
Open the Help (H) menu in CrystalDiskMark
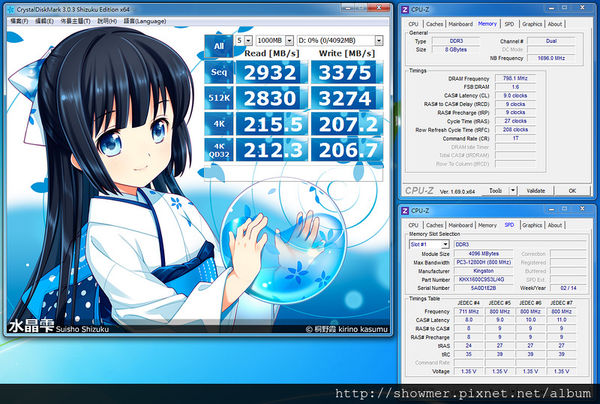[107, 21]
